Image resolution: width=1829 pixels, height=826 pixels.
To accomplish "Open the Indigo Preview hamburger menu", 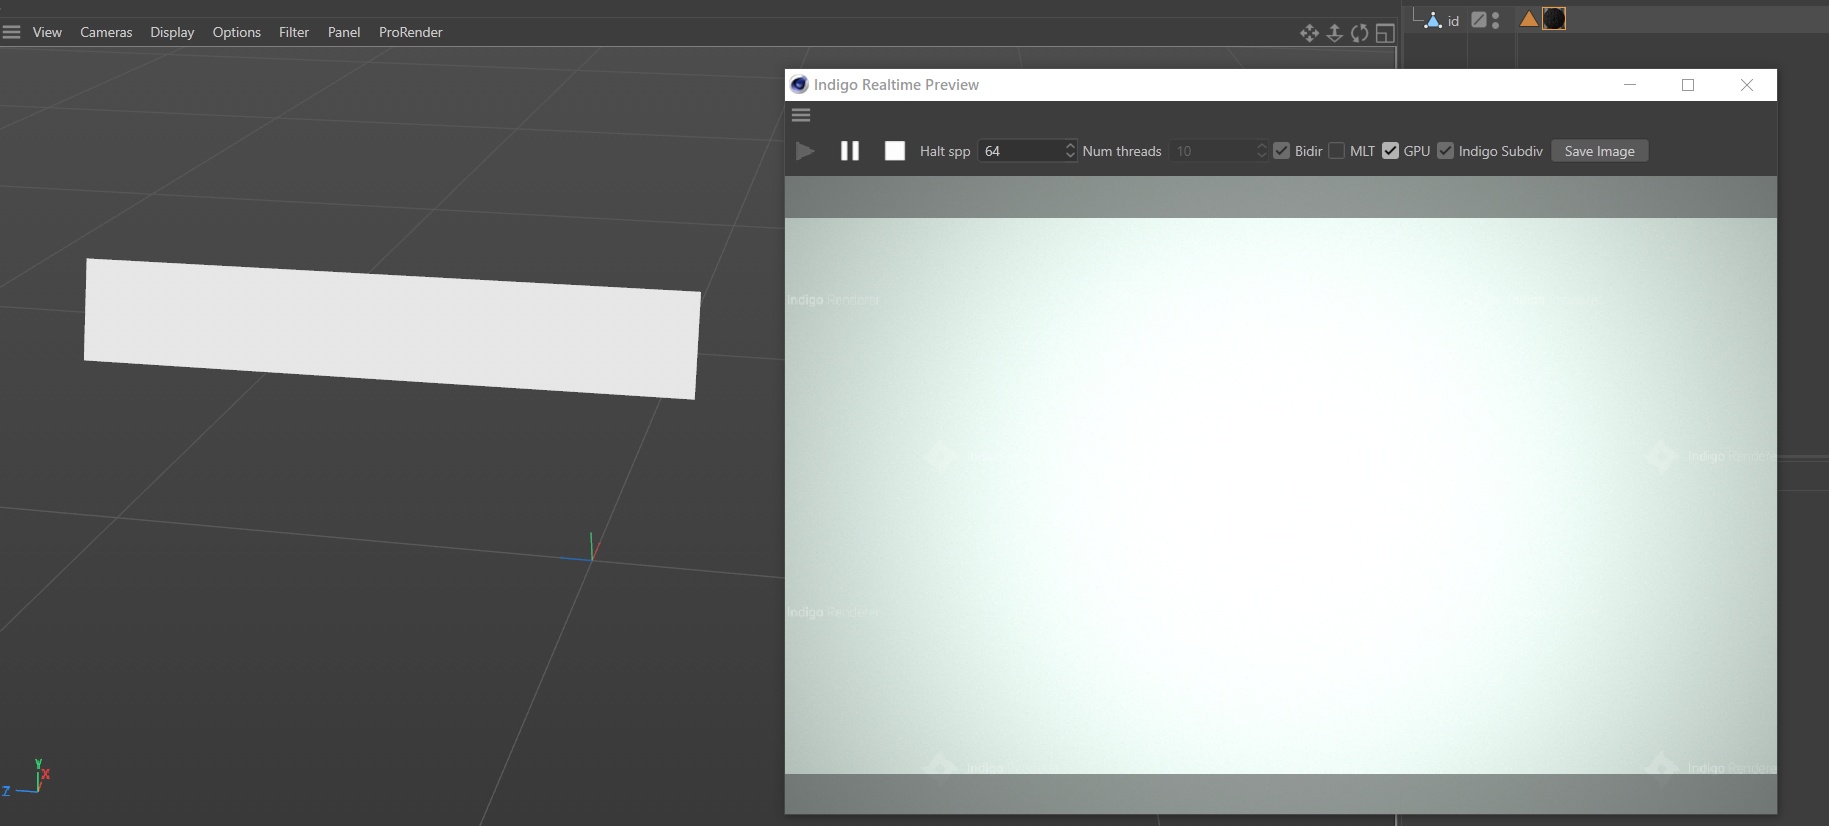I will tap(801, 115).
